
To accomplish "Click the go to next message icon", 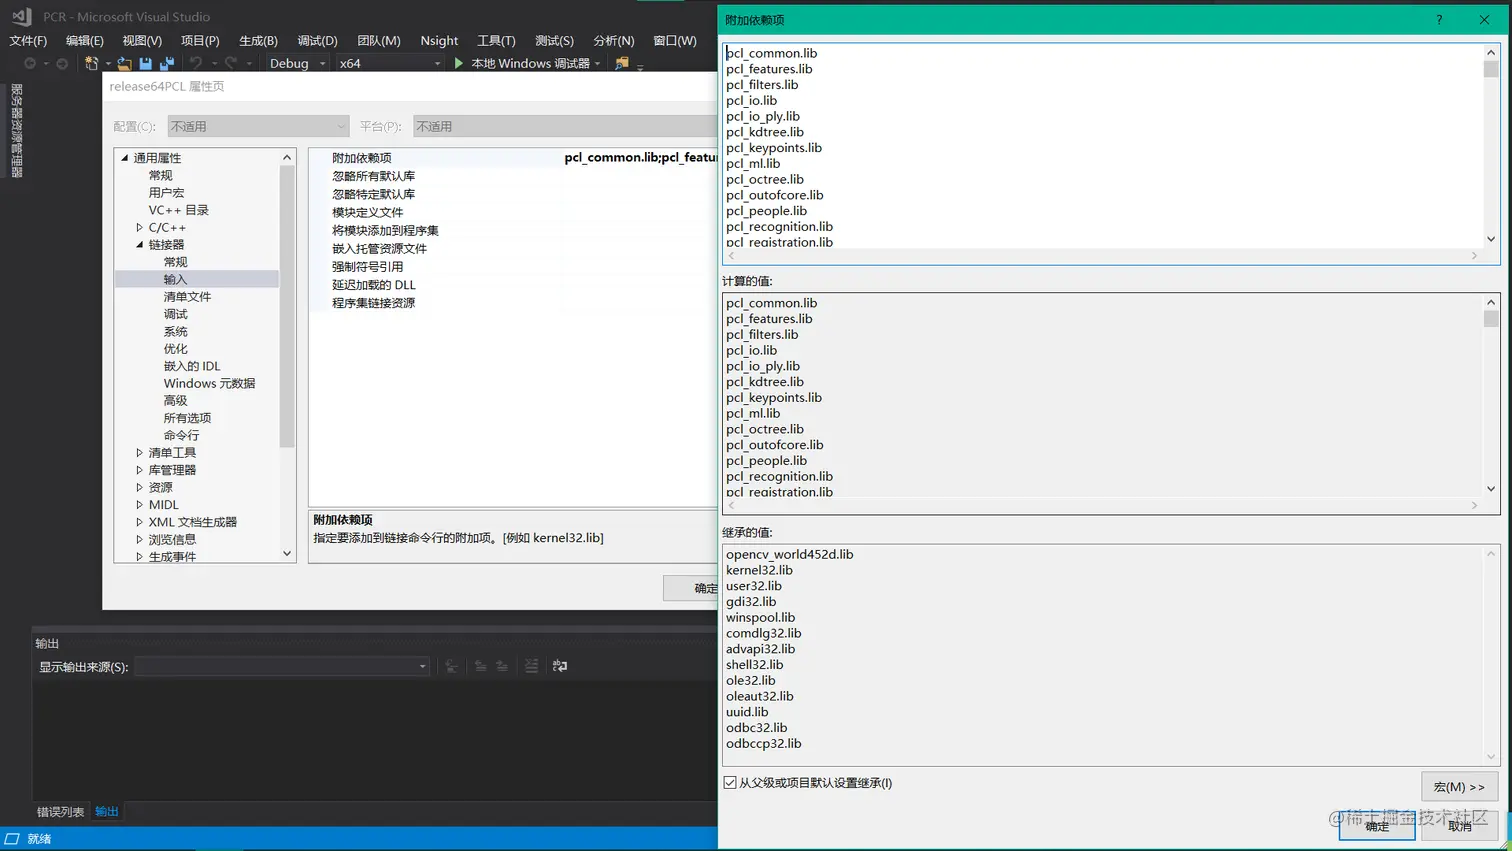I will (x=502, y=666).
